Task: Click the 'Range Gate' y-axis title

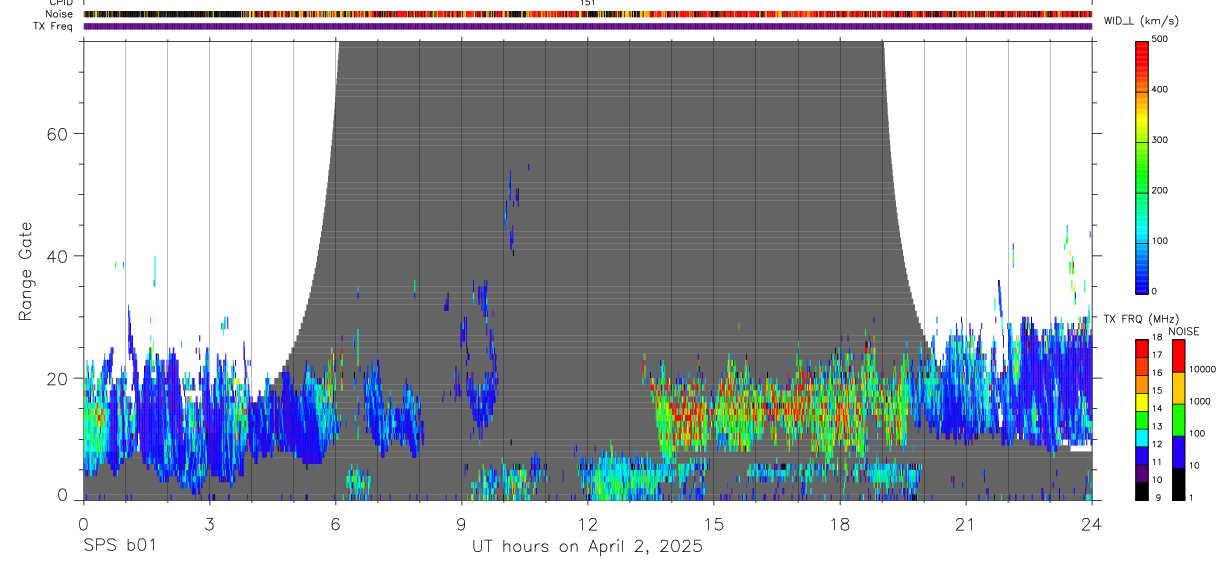Action: click(26, 271)
